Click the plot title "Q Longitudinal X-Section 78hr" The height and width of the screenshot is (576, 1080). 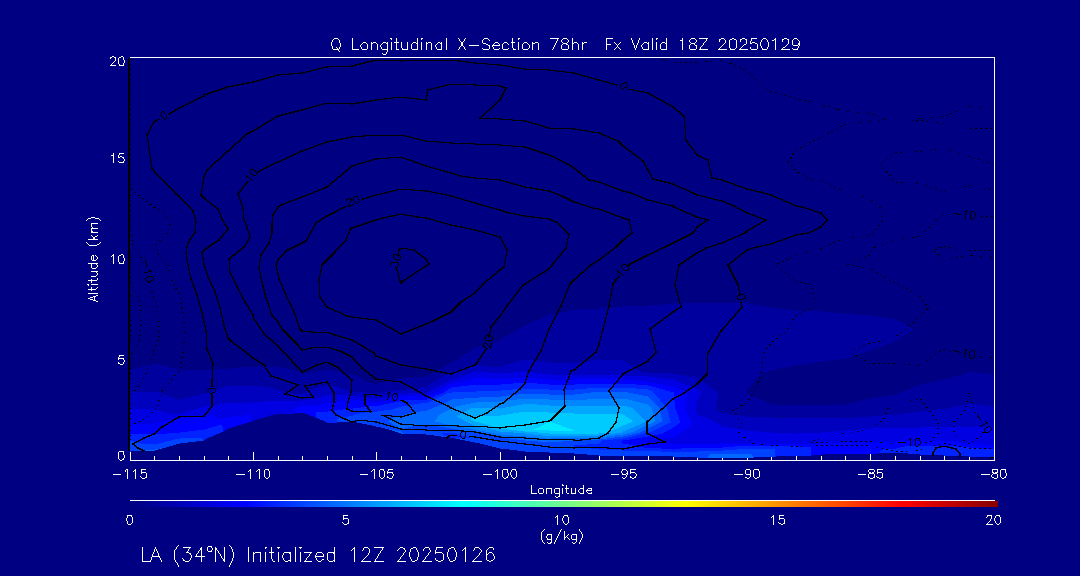point(459,45)
